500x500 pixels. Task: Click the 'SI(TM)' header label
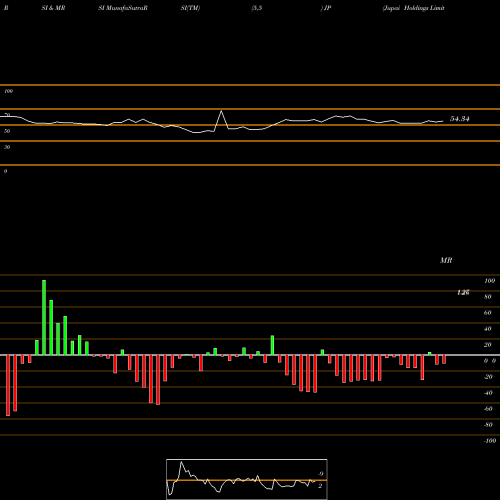click(190, 8)
